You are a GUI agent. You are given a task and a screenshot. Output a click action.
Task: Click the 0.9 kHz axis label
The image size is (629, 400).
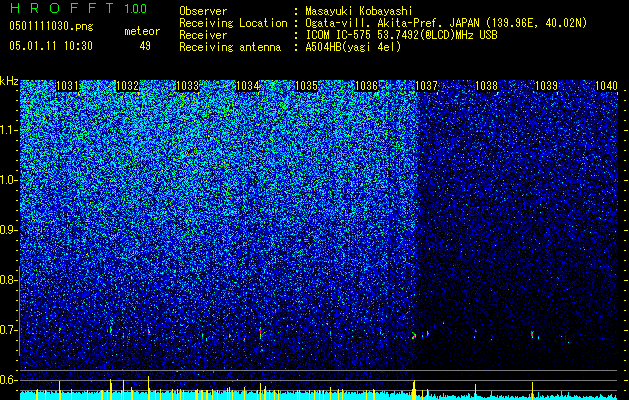pos(8,230)
